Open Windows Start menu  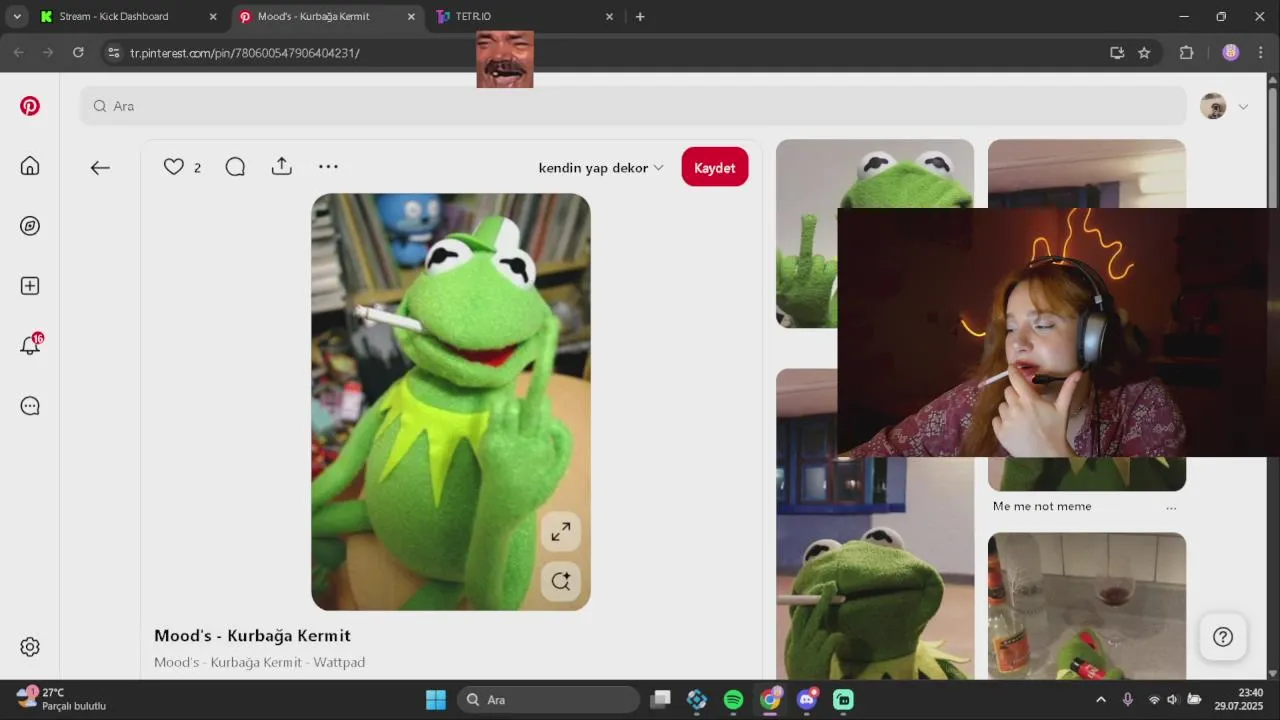pyautogui.click(x=436, y=700)
